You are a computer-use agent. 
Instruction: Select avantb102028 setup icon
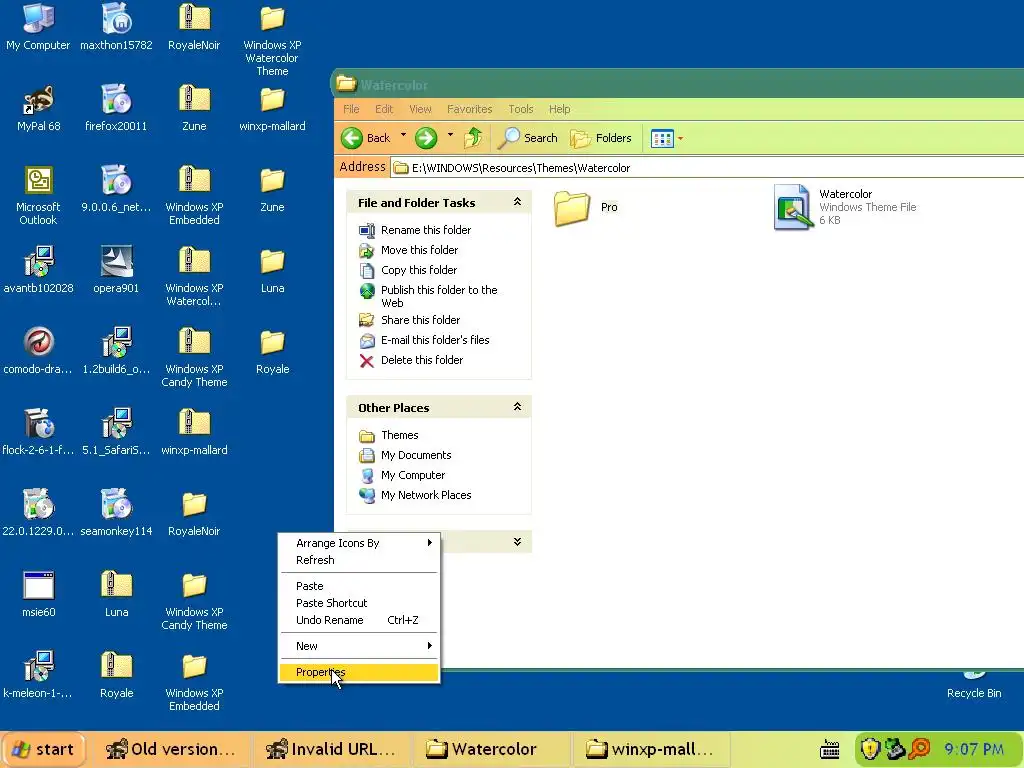[x=38, y=270]
